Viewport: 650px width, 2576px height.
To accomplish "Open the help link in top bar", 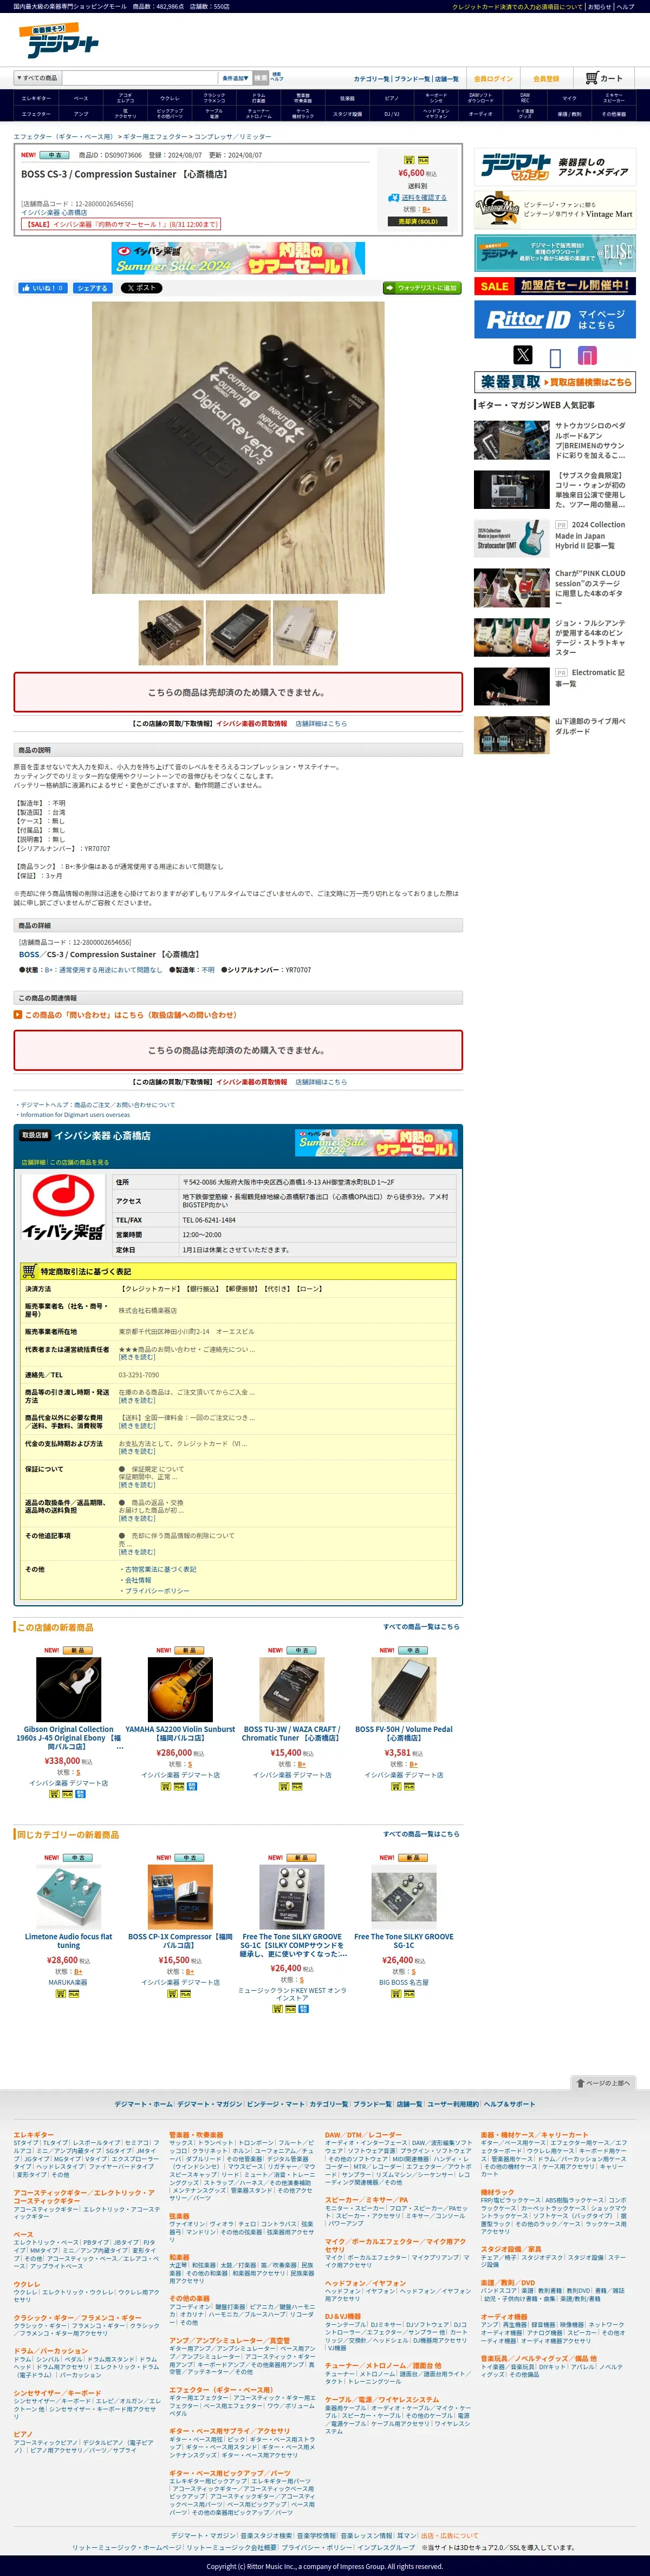I will tap(626, 6).
